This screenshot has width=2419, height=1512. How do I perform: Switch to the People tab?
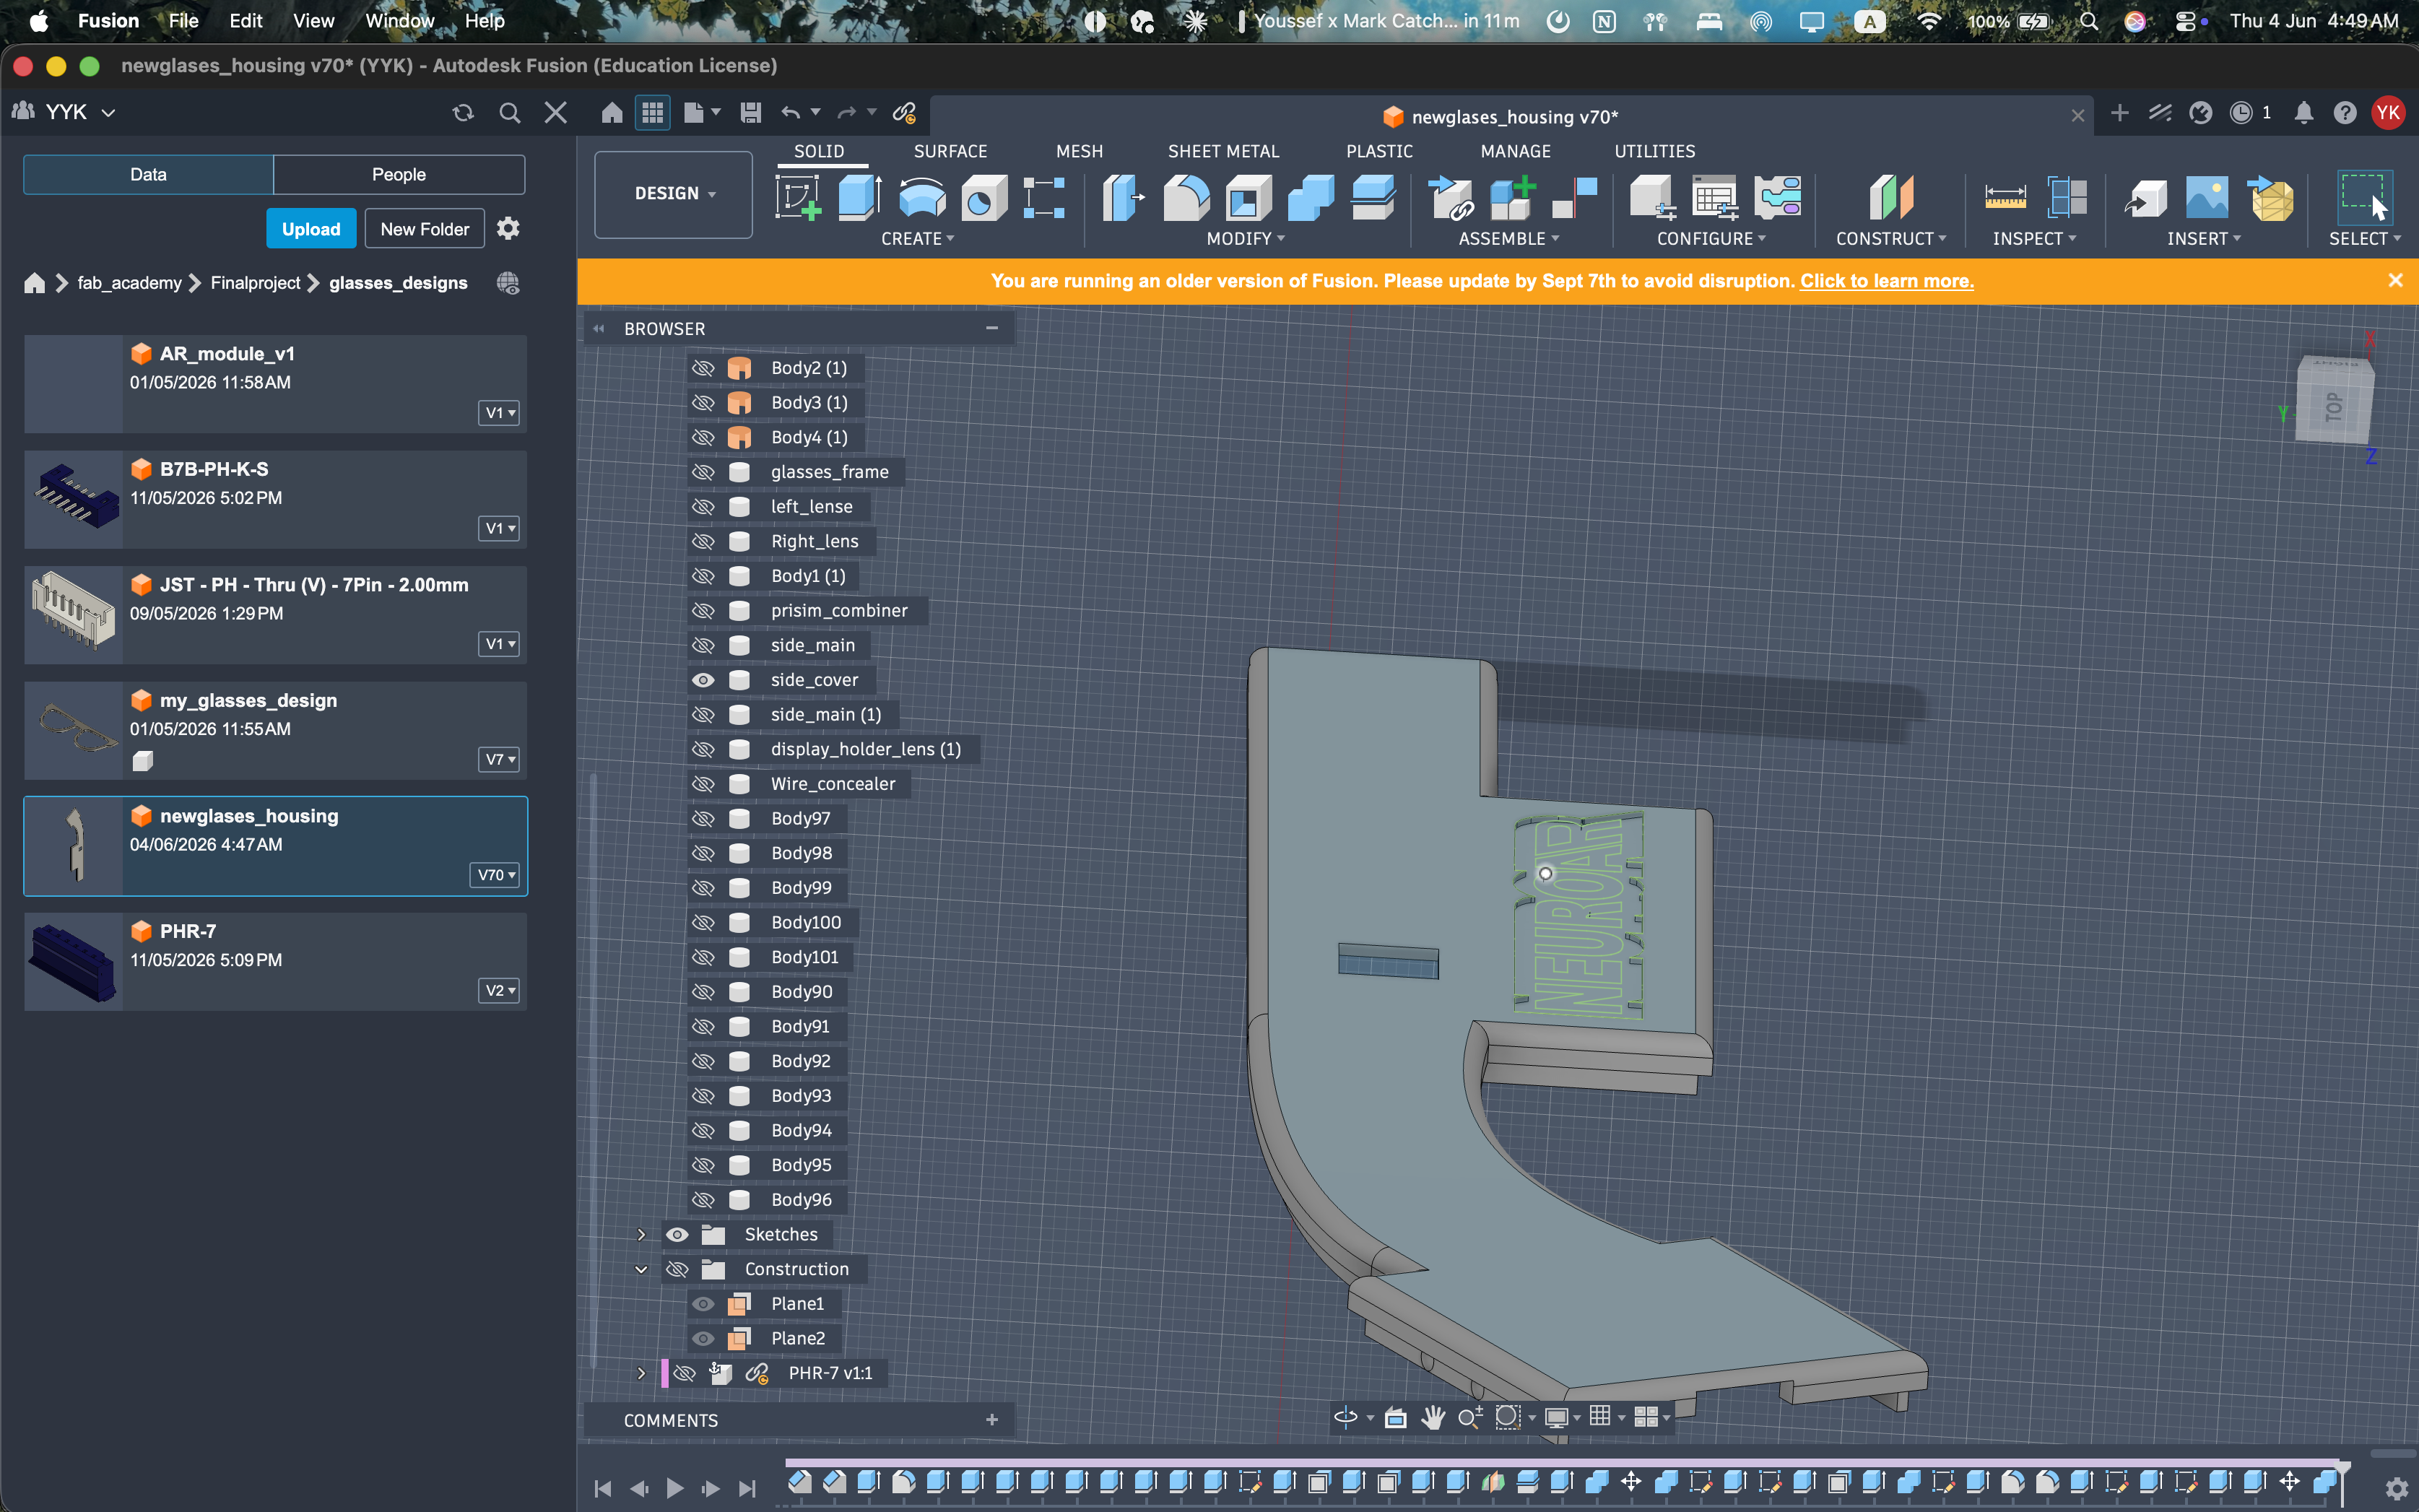click(399, 174)
